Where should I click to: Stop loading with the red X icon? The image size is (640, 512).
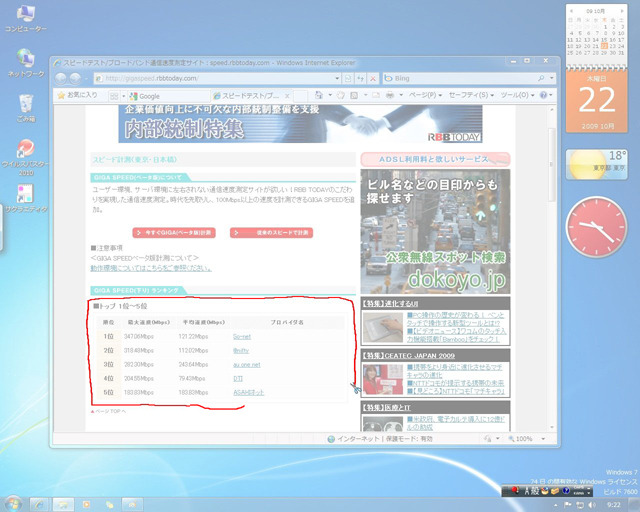tap(373, 78)
